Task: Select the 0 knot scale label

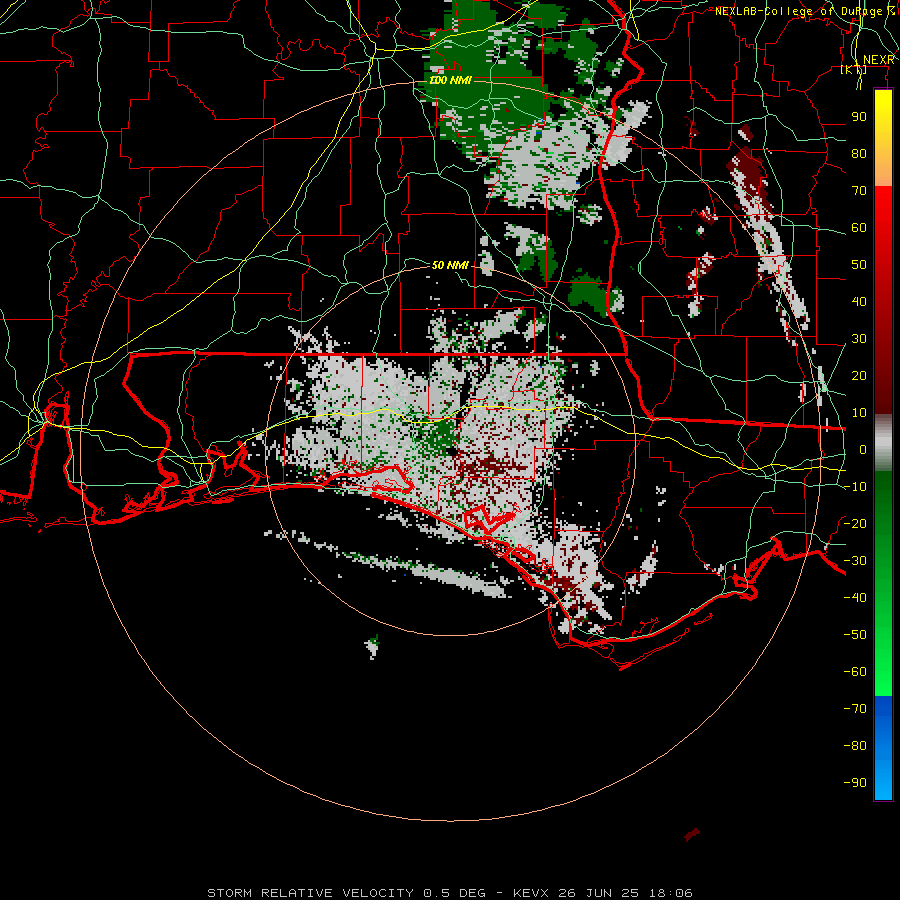Action: pyautogui.click(x=863, y=449)
